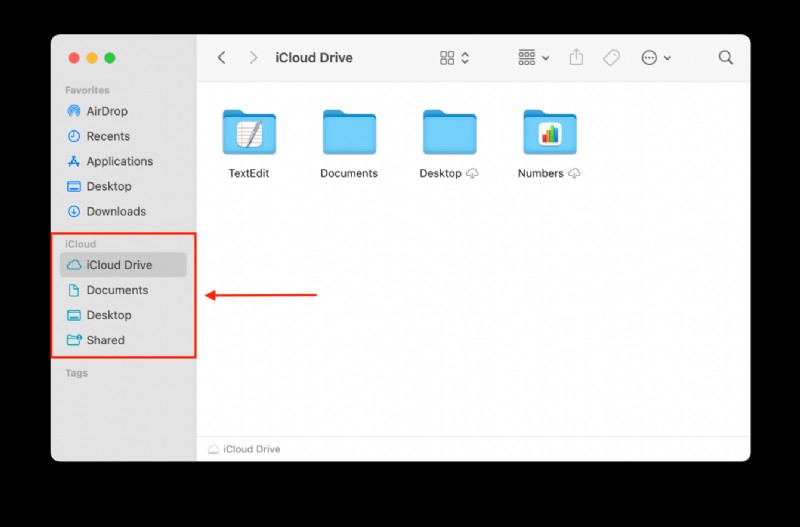
Task: Open Documents under iCloud
Action: click(x=123, y=290)
